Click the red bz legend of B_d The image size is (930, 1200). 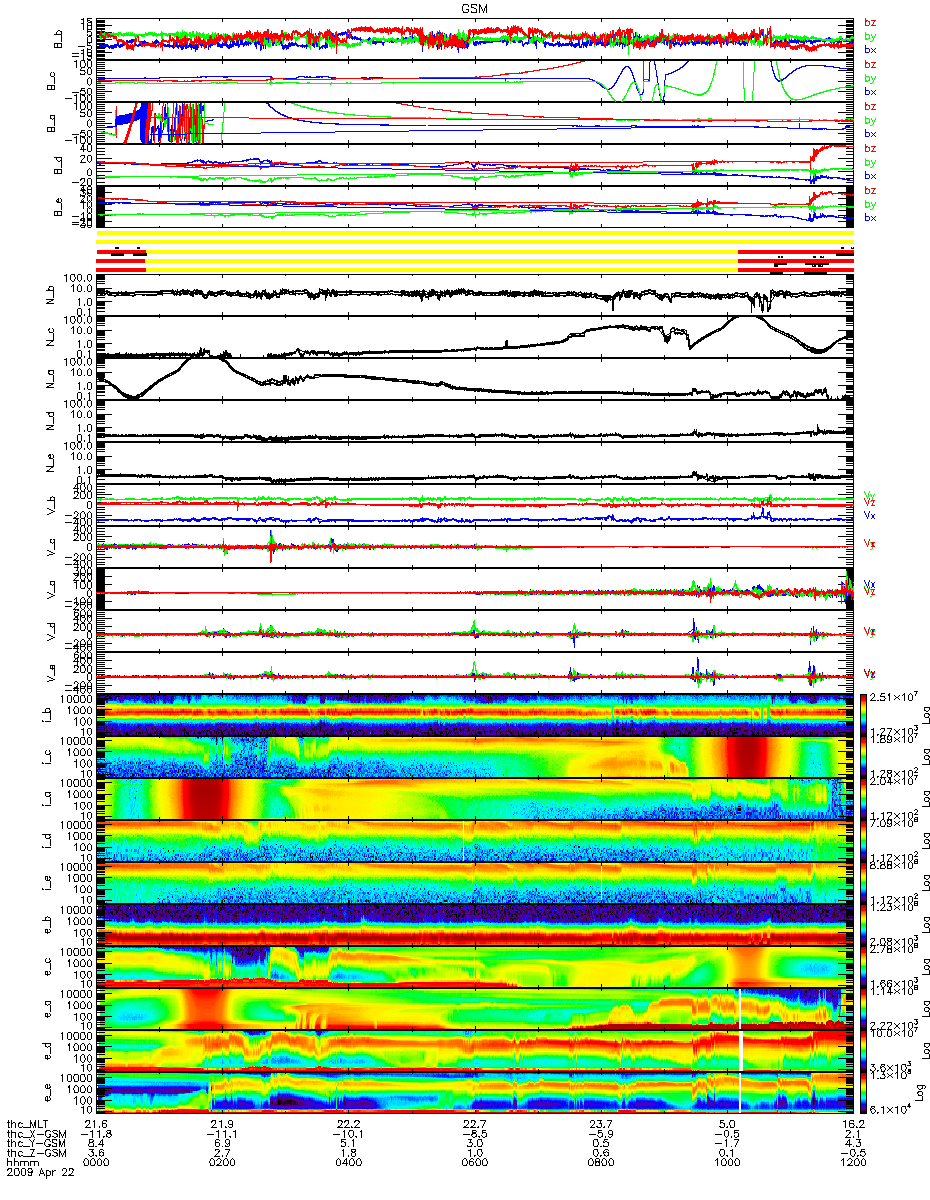870,148
